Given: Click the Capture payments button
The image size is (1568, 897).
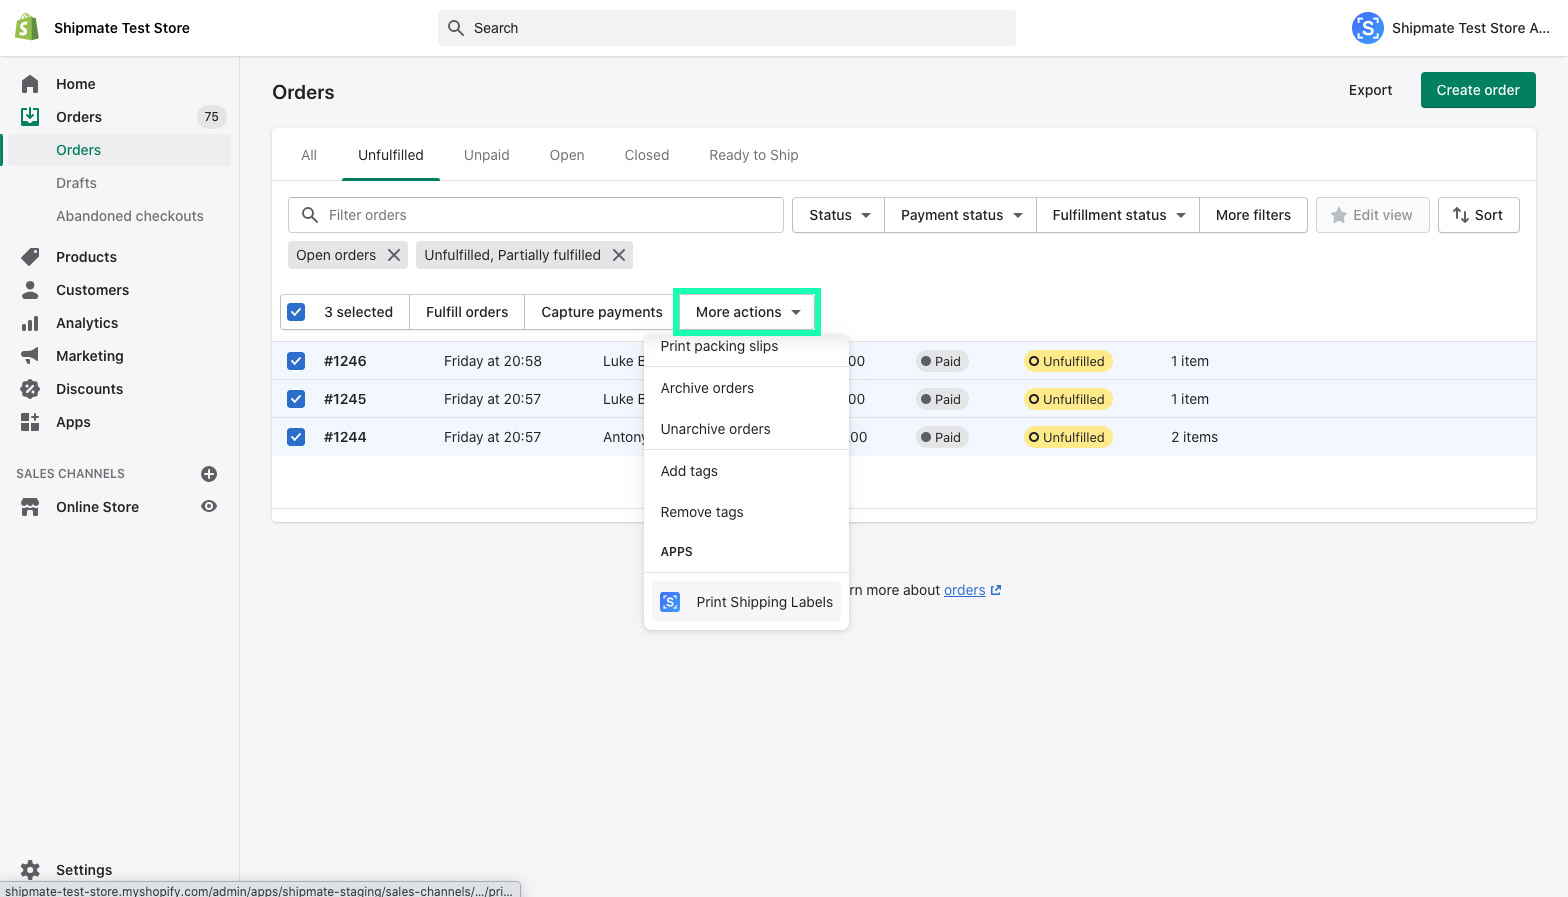Looking at the screenshot, I should point(602,312).
